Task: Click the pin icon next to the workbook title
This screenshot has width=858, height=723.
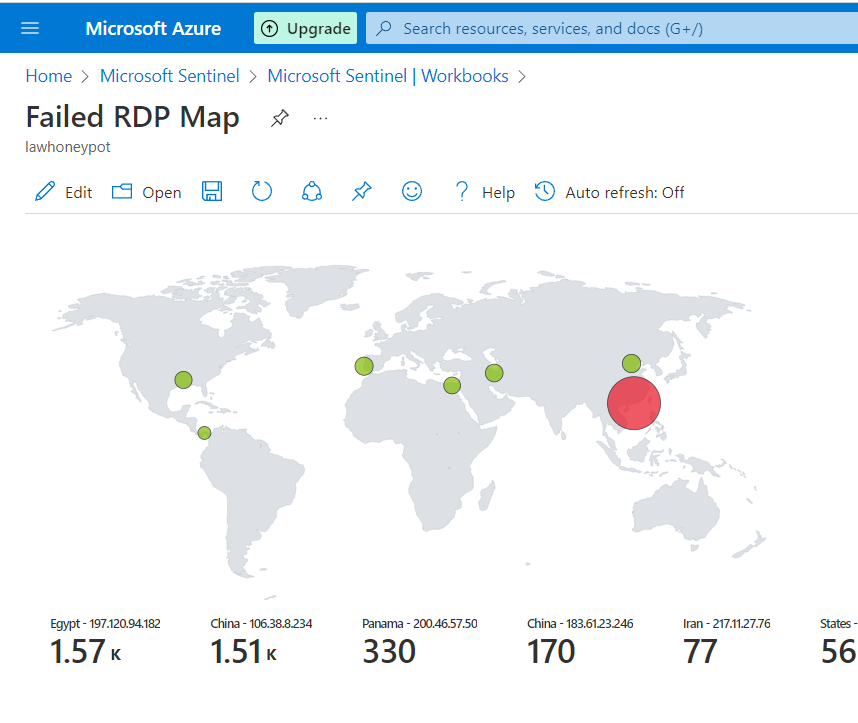Action: tap(279, 118)
